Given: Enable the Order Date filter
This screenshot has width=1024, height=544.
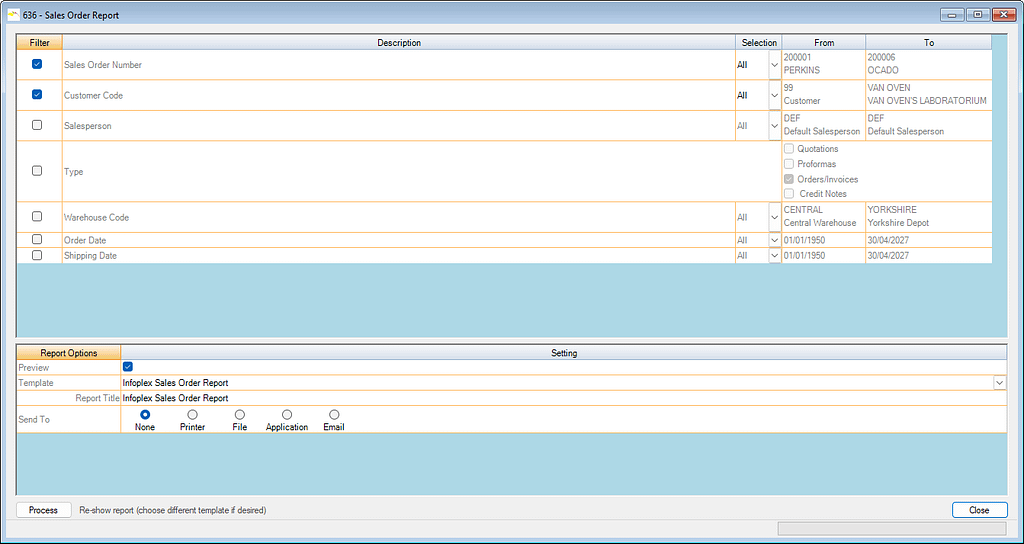Looking at the screenshot, I should [37, 240].
